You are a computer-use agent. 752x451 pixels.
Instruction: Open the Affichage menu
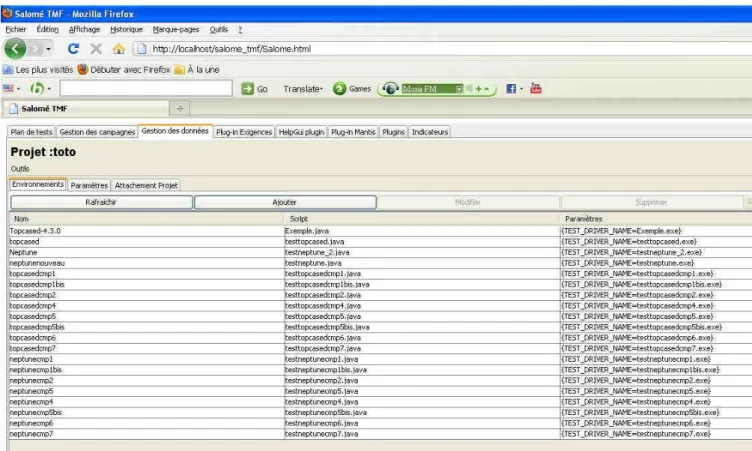84,29
